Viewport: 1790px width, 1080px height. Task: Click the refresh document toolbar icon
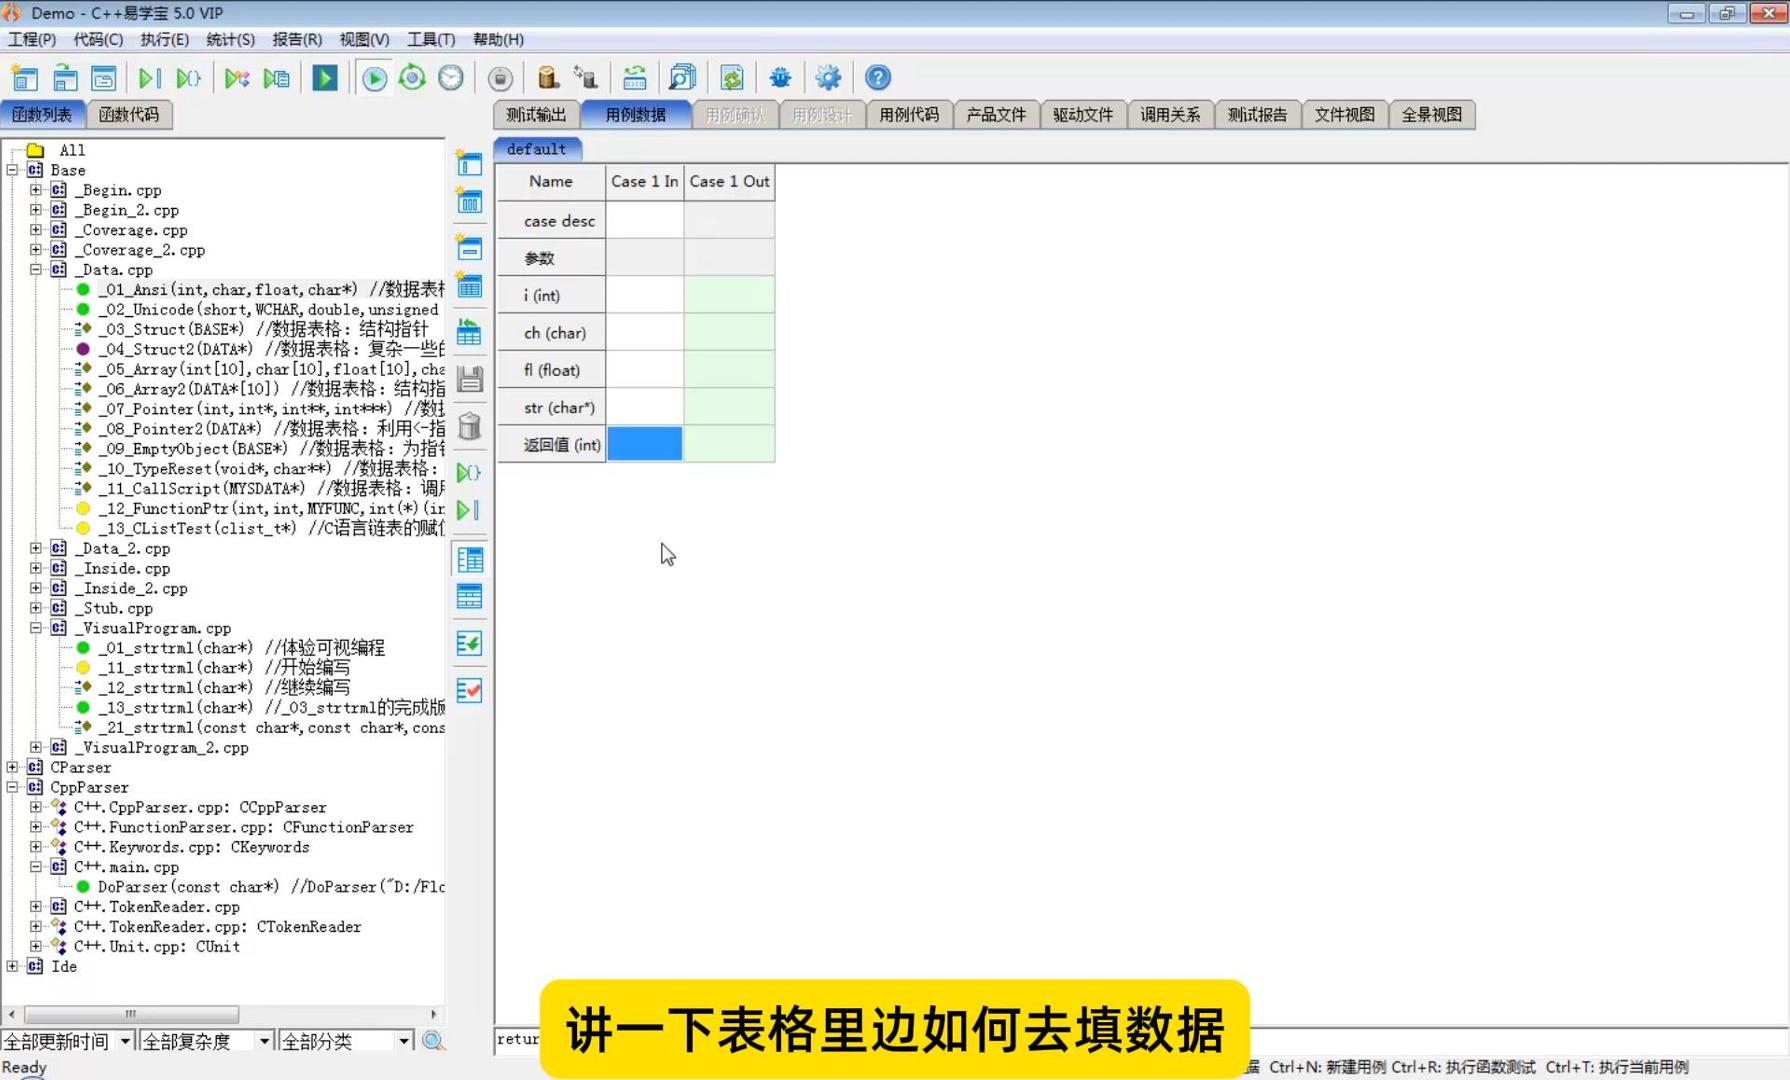point(732,78)
